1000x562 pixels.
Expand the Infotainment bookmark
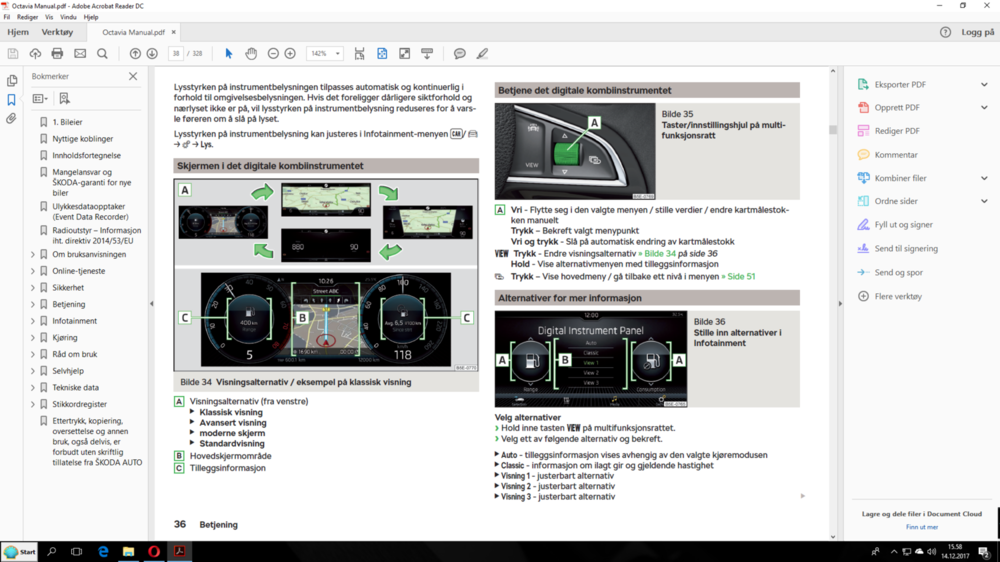(33, 321)
